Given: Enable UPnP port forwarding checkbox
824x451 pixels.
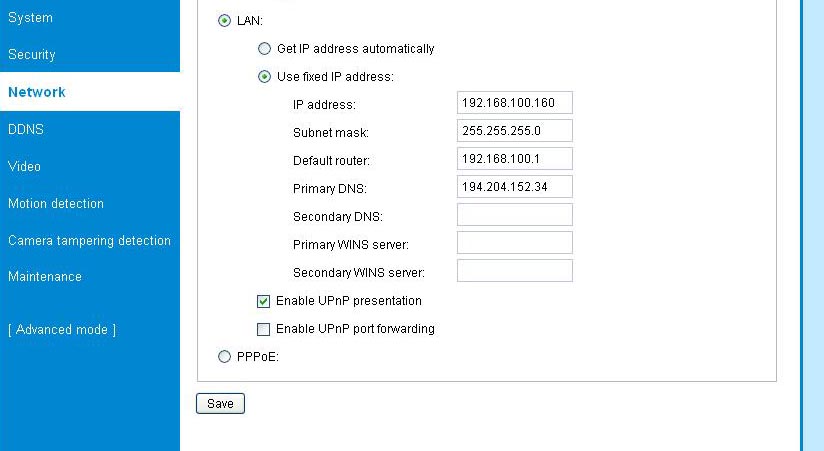Looking at the screenshot, I should click(264, 329).
